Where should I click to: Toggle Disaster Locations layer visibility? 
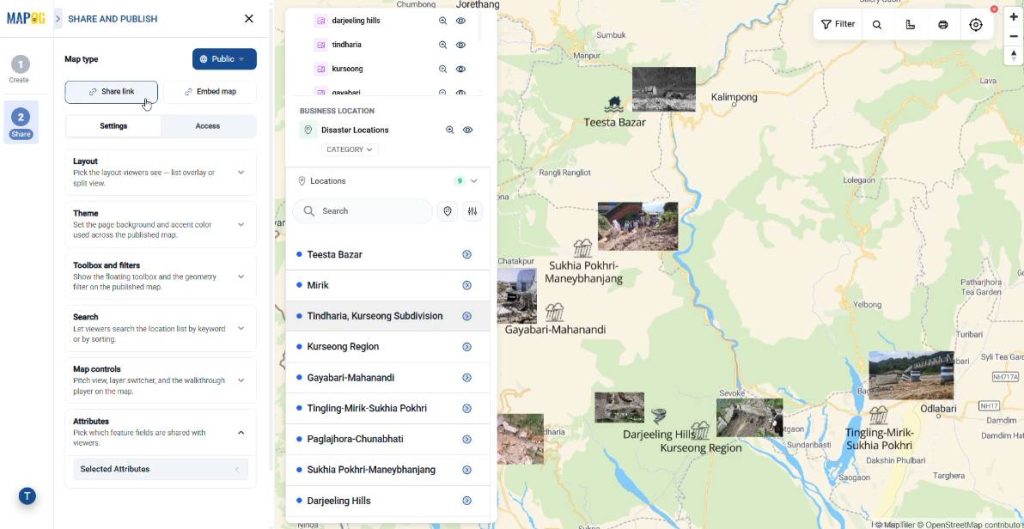pyautogui.click(x=468, y=130)
